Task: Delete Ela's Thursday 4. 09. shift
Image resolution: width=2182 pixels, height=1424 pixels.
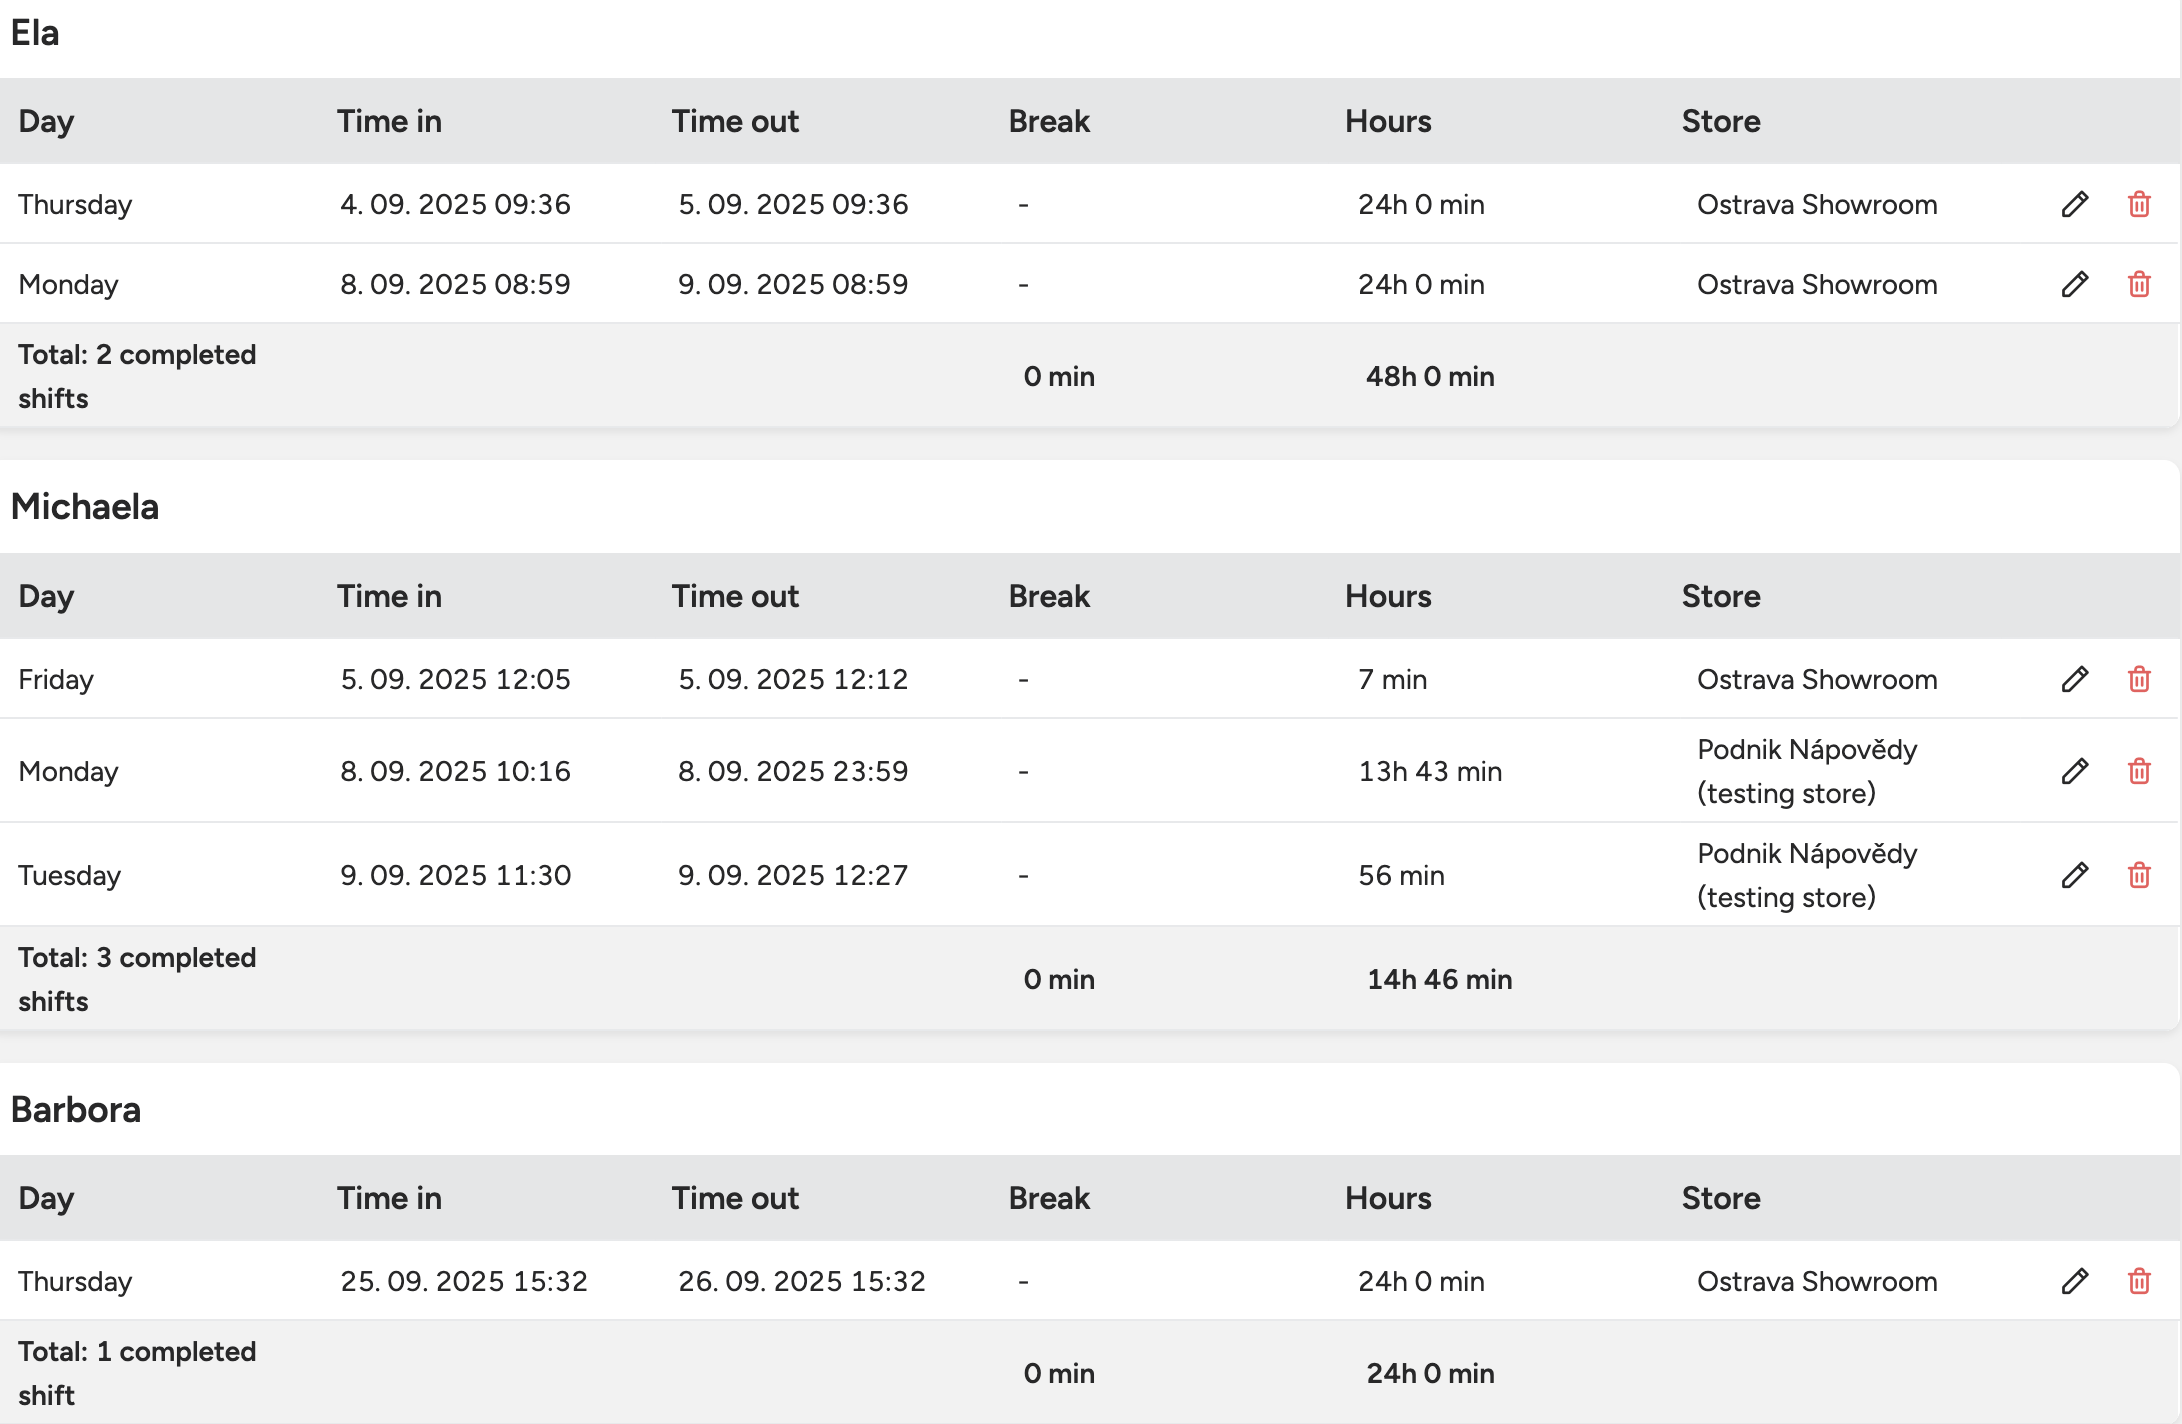Action: 2139,204
